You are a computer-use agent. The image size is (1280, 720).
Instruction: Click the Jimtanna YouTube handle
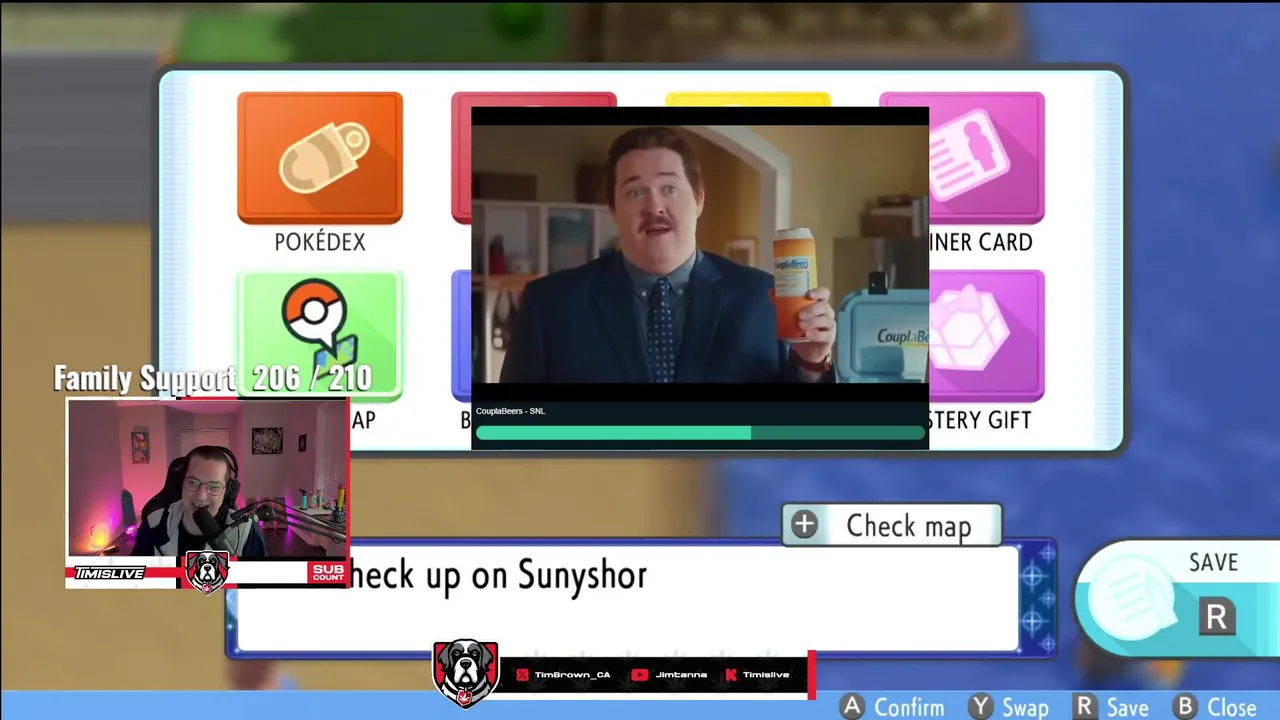[681, 675]
